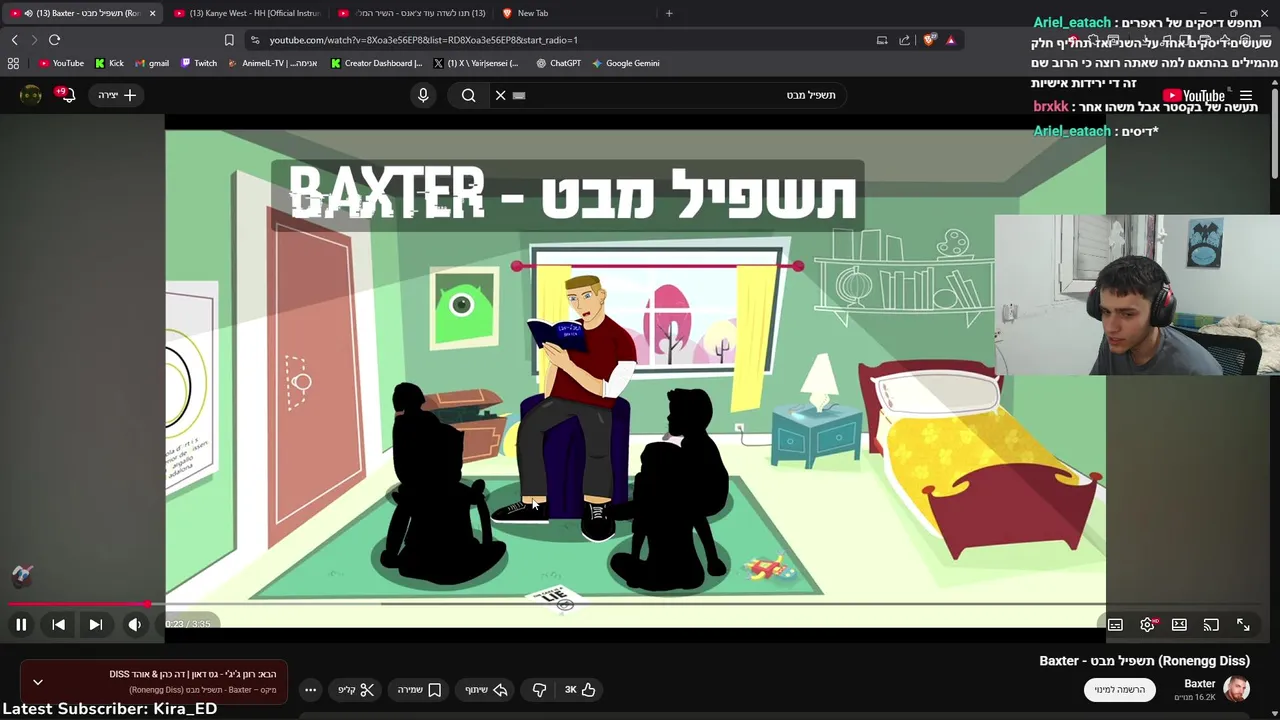Subscribe (הרשמה למינוי) to Baxter channel
Screen dimensions: 1280x720
[1119, 689]
